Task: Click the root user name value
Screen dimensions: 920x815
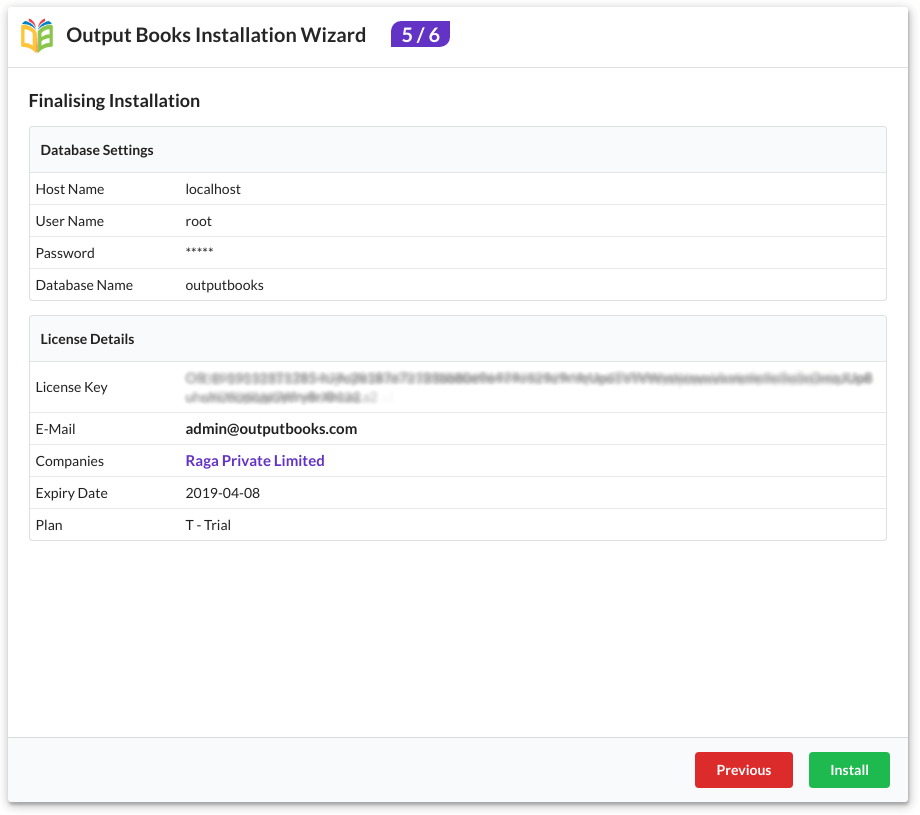Action: coord(198,221)
